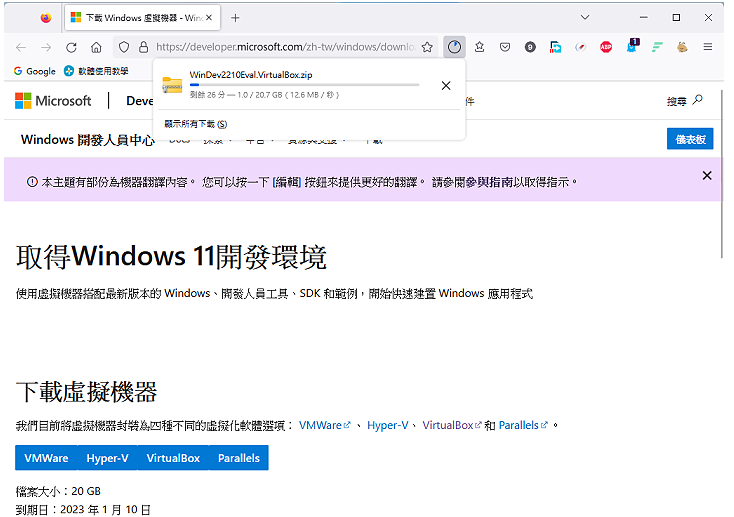734x517 pixels.
Task: Follow the Parallels external link
Action: (523, 425)
